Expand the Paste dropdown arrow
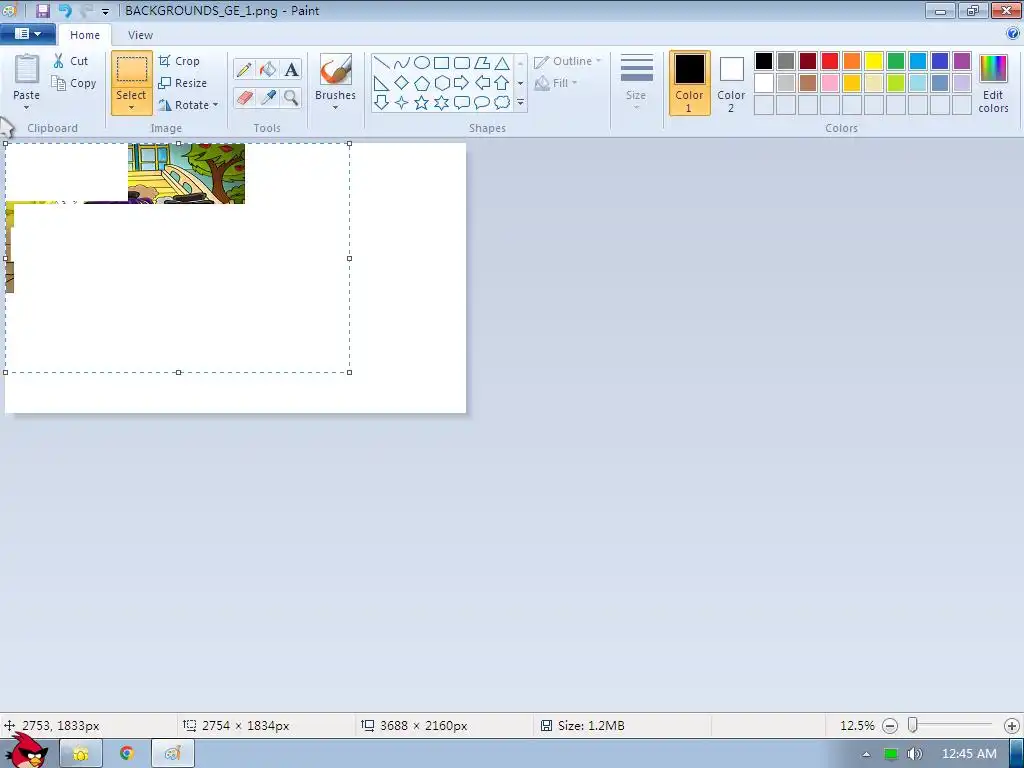 point(27,108)
